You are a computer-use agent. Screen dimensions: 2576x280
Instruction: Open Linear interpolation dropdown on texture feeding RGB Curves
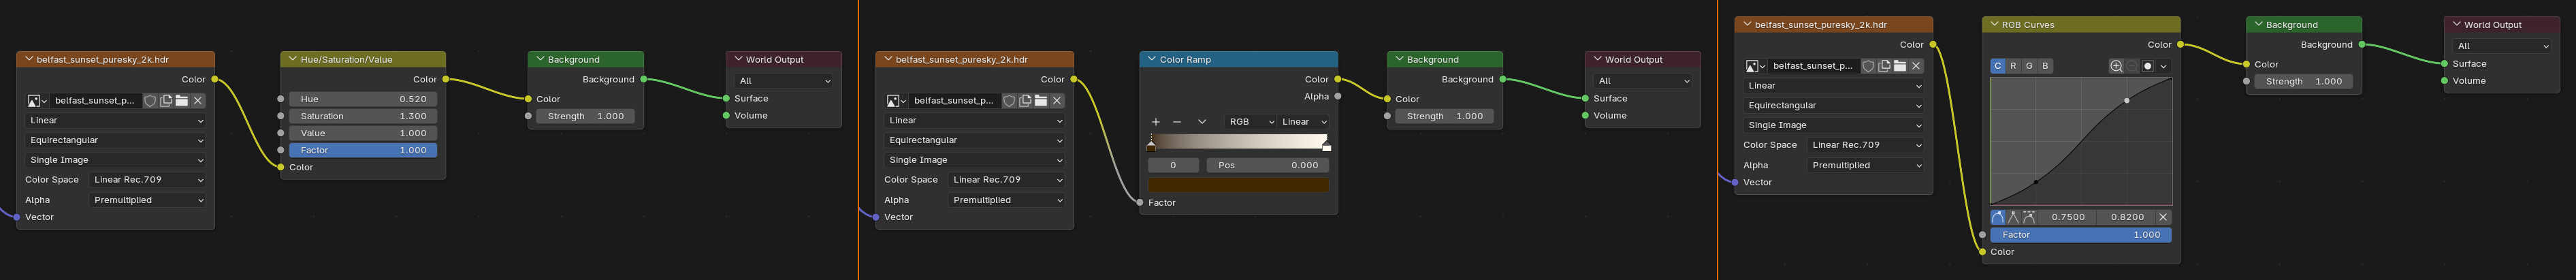1834,86
